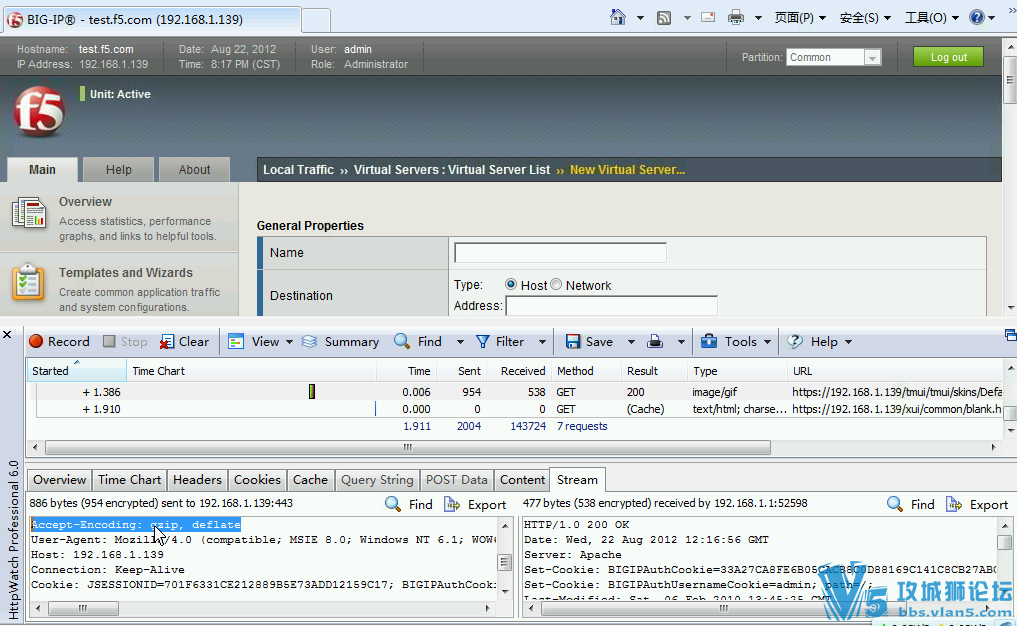
Task: Switch to the HttpWatch Overview tab
Action: pyautogui.click(x=60, y=479)
